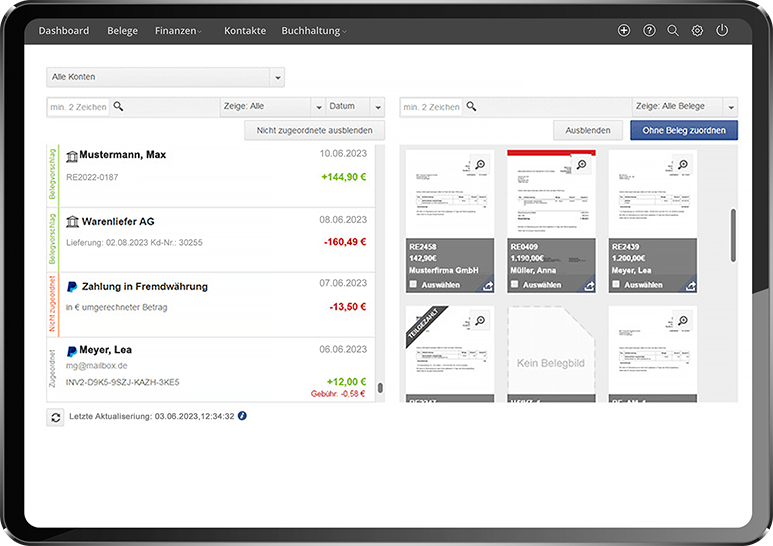Click the search magnifier in top bar

673,31
